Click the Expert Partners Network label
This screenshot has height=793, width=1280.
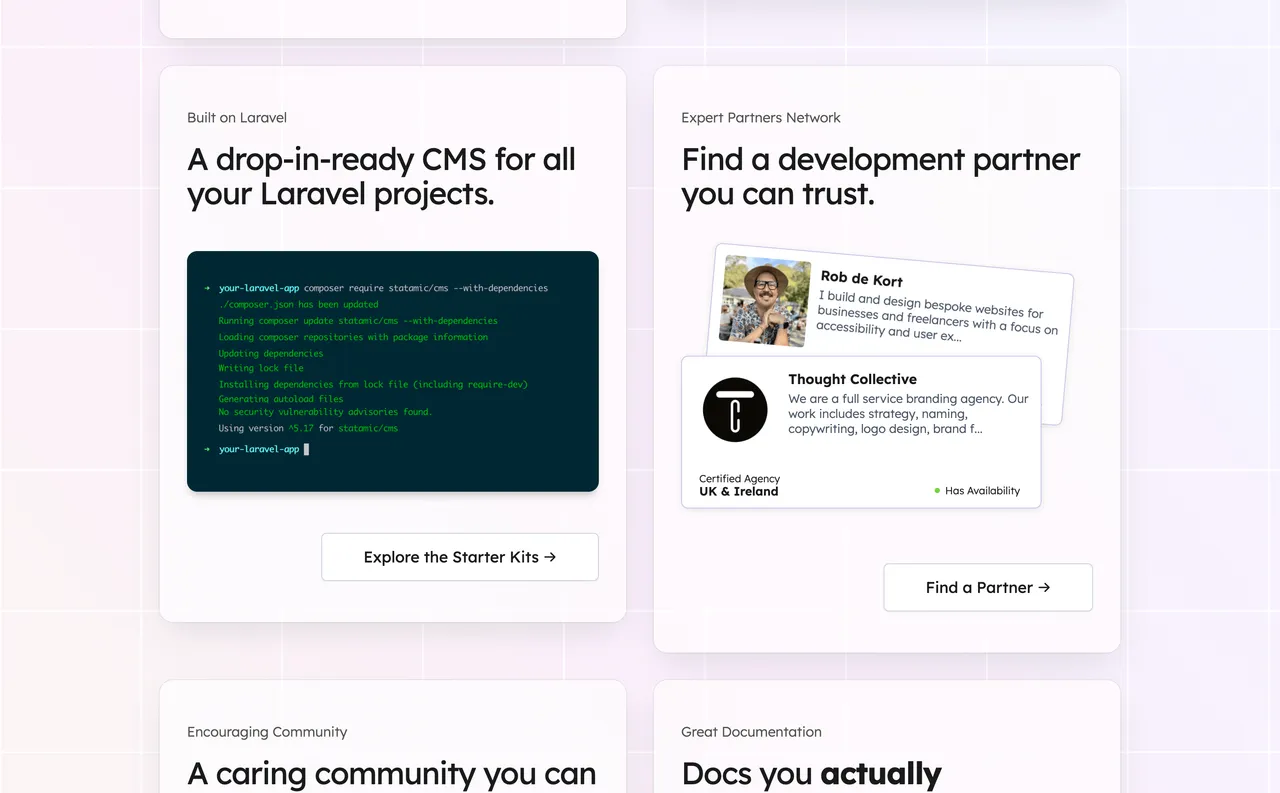tap(760, 117)
